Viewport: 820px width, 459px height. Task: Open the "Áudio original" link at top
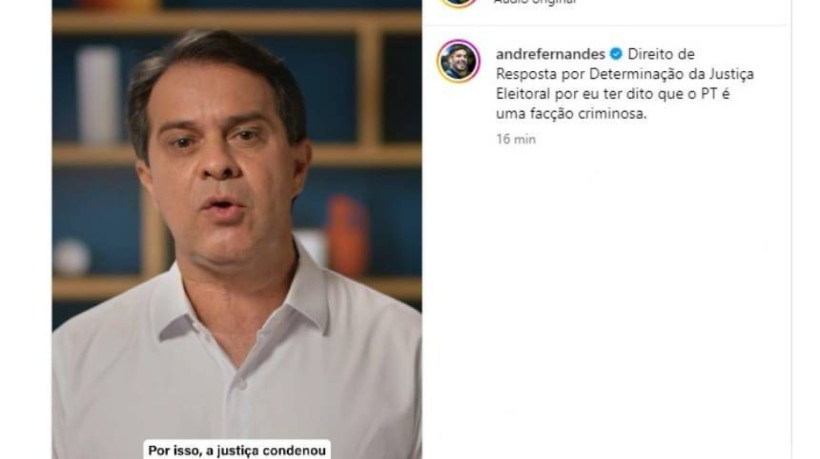[534, 3]
